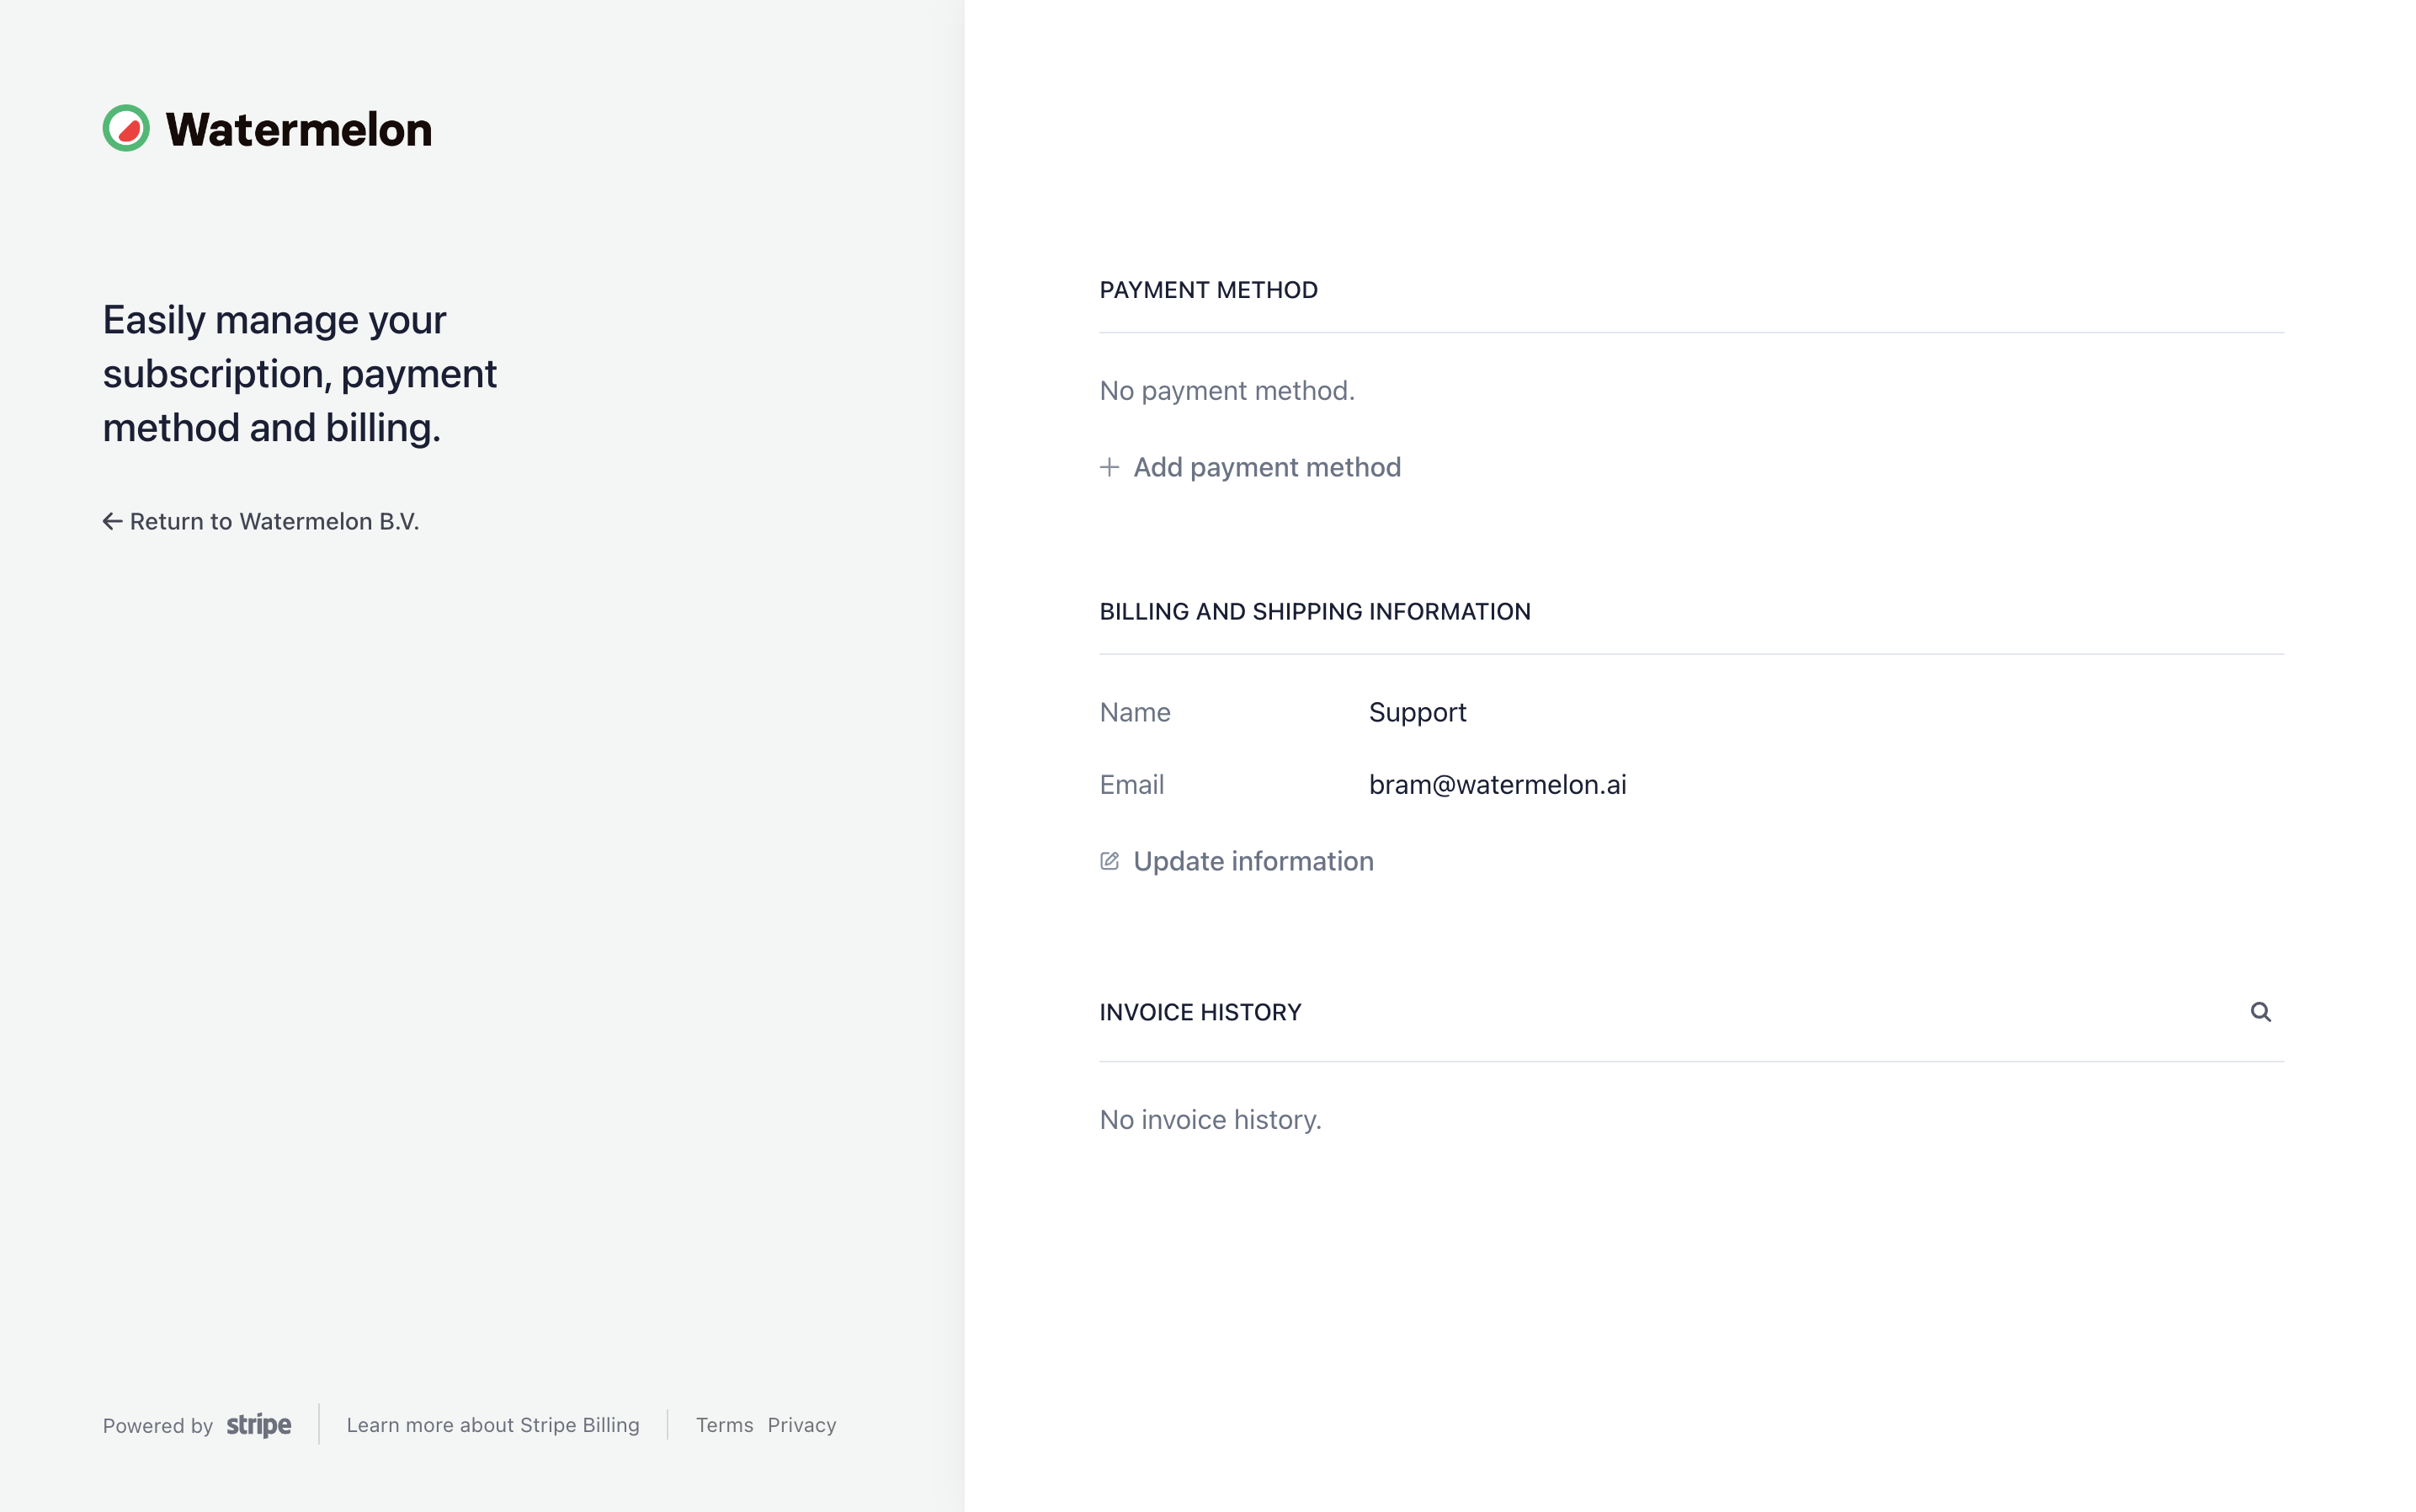Click the Powered by text
The image size is (2416, 1512).
[x=158, y=1426]
